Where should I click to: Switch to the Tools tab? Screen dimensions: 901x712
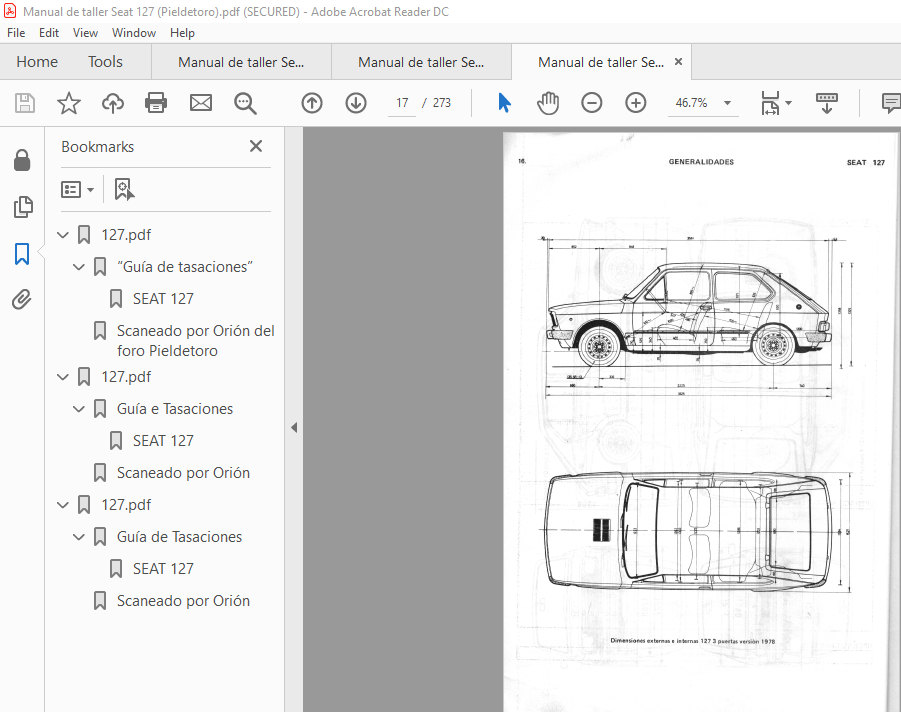pos(105,62)
